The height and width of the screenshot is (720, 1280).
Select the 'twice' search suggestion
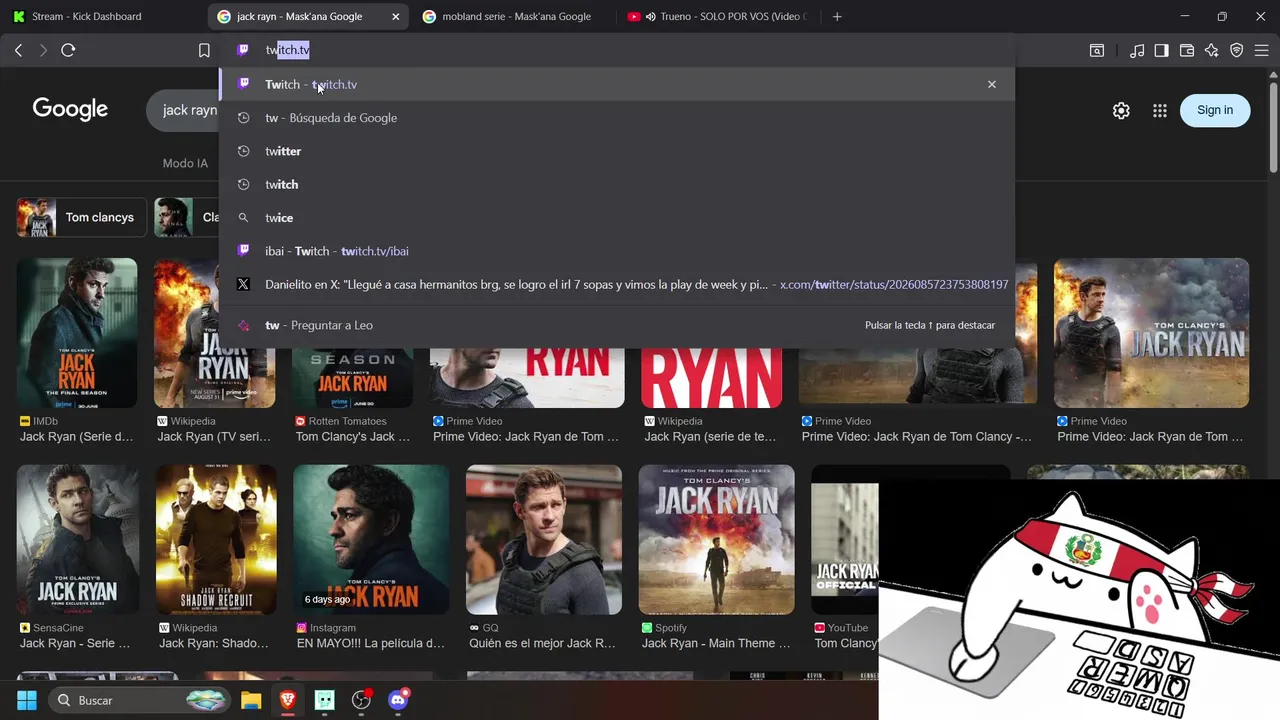coord(617,218)
